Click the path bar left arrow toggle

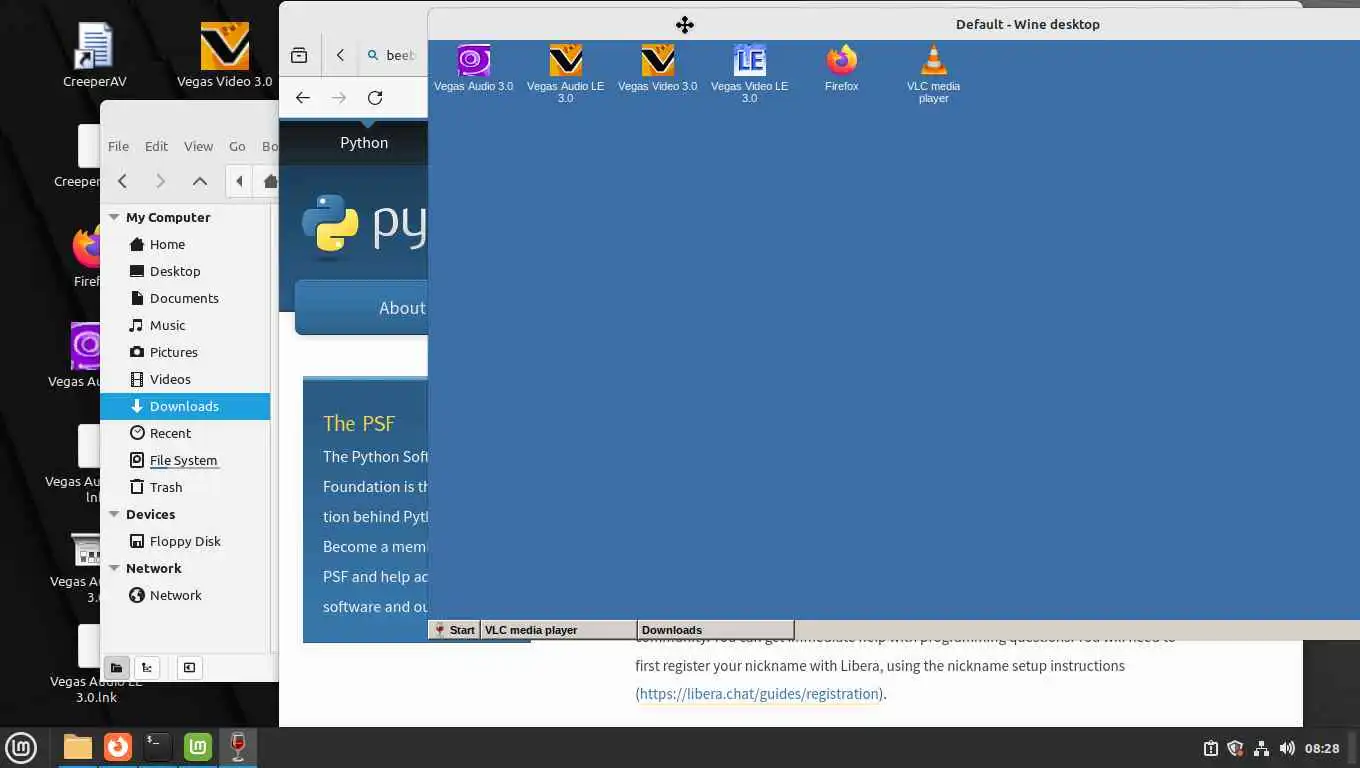click(239, 181)
